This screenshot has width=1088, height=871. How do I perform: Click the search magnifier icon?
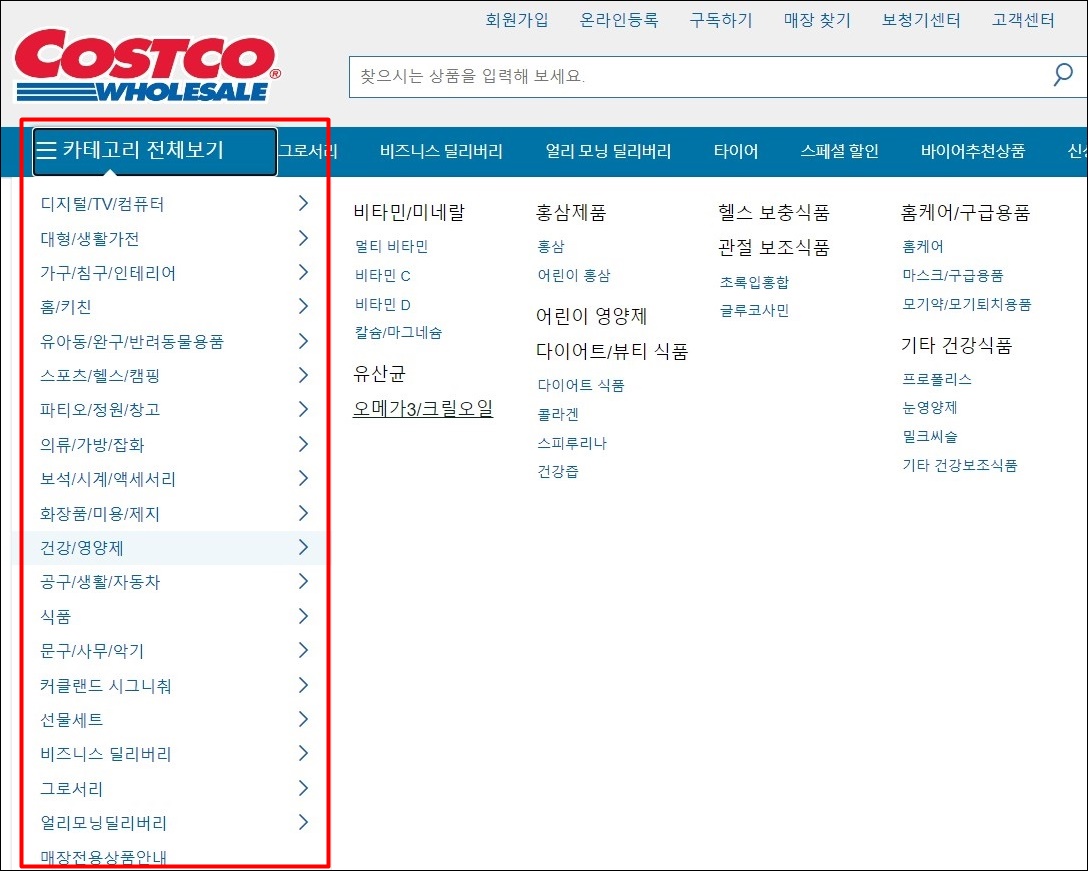[x=1061, y=75]
